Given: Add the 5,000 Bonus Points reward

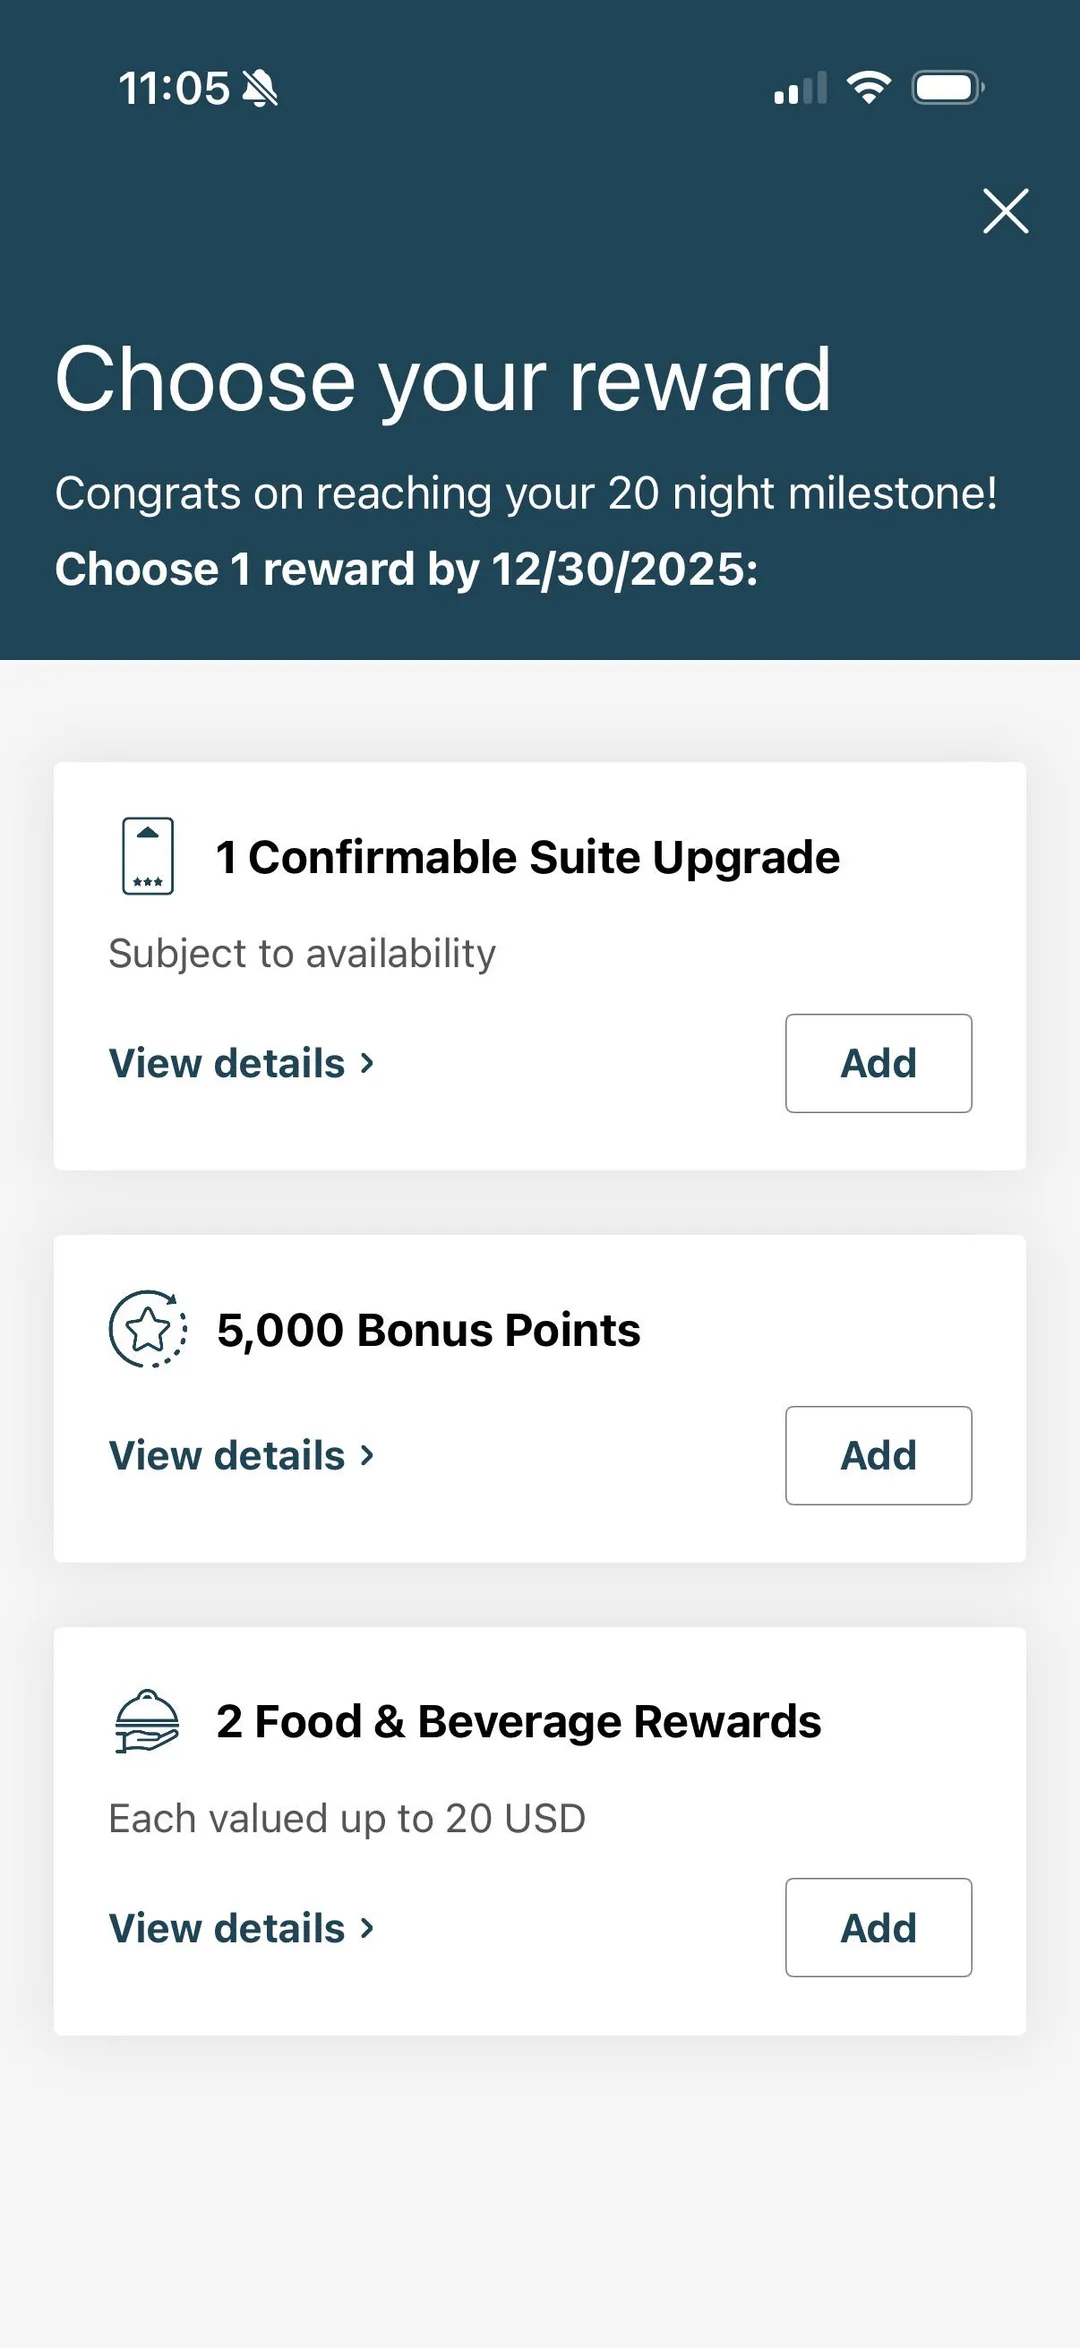Looking at the screenshot, I should [878, 1455].
